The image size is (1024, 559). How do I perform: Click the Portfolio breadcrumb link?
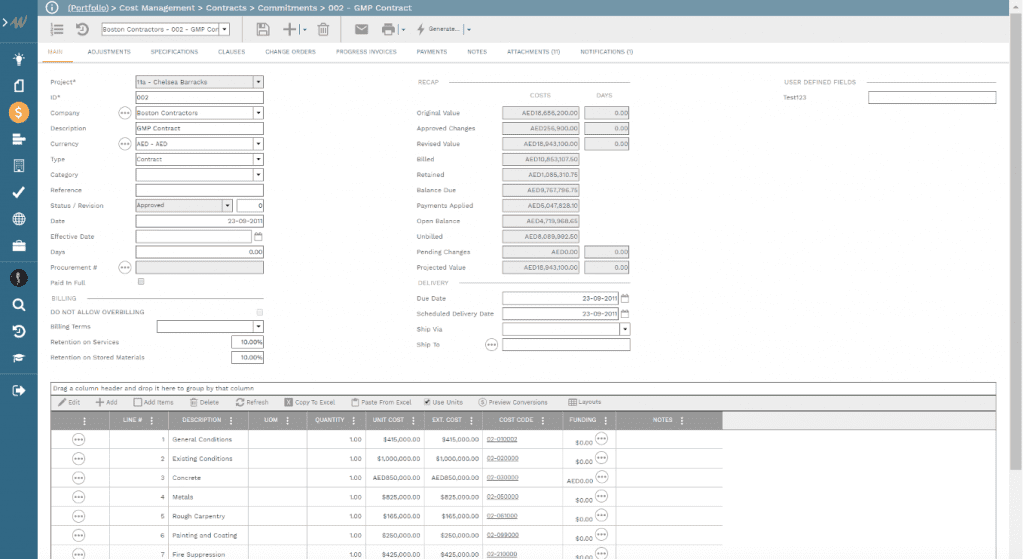pyautogui.click(x=88, y=8)
